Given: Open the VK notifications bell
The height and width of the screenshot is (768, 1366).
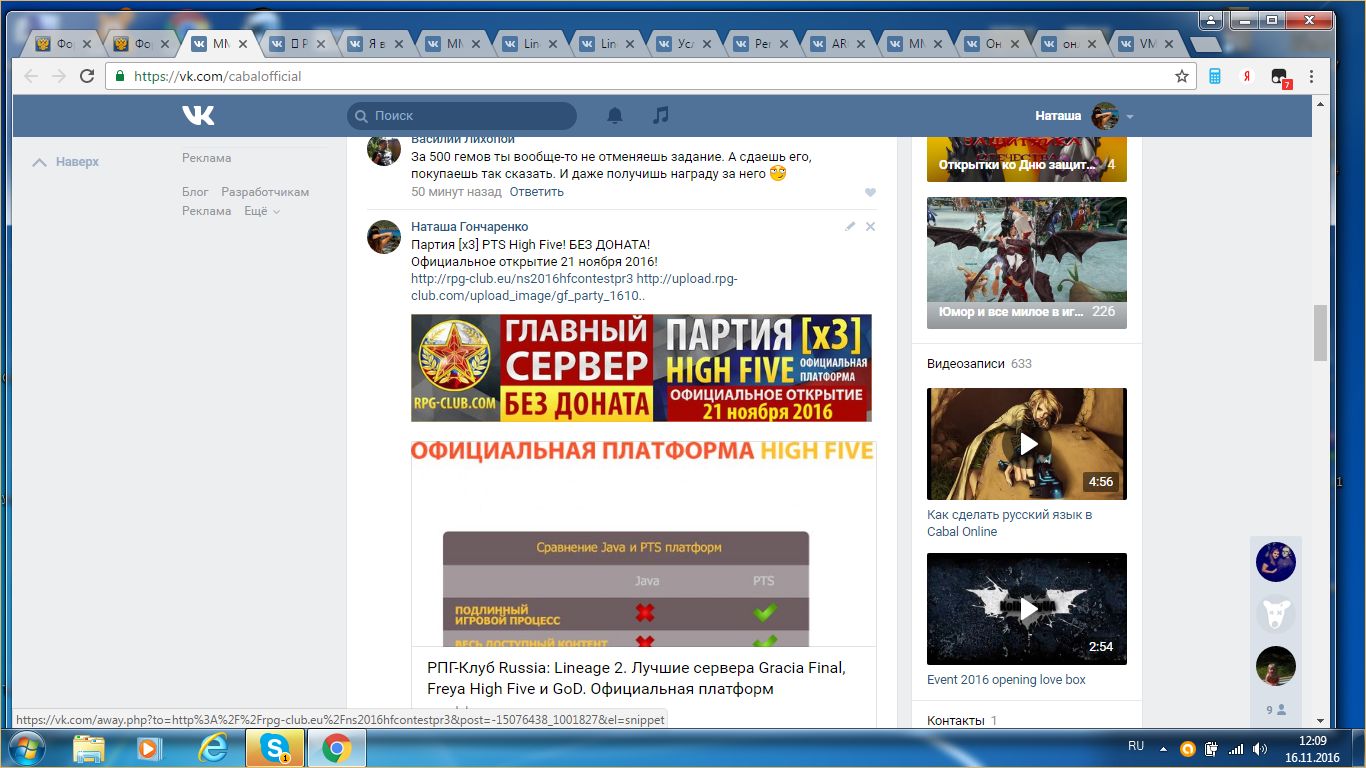Looking at the screenshot, I should (x=615, y=116).
